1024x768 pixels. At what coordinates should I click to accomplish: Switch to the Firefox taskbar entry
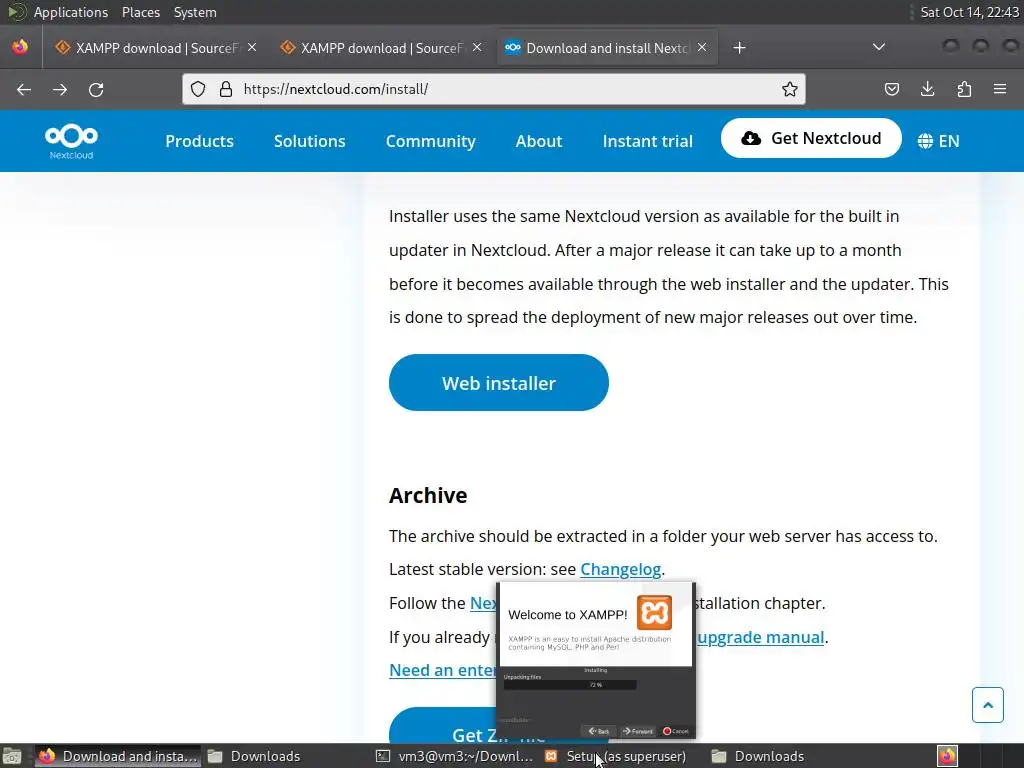click(118, 756)
